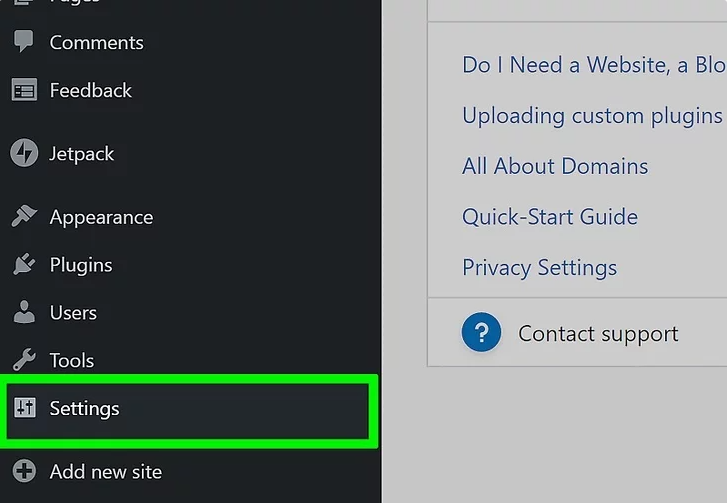Click the Contact support text

[598, 334]
